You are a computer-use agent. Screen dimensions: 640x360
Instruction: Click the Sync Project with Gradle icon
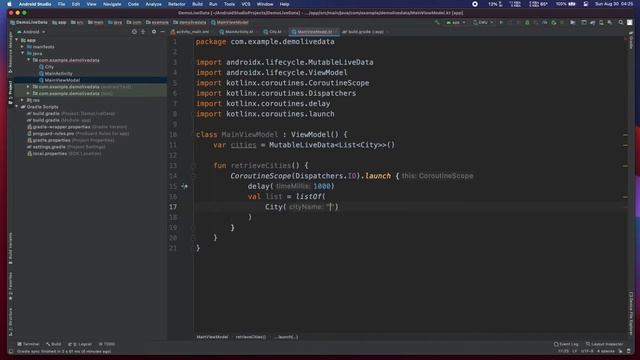tap(592, 22)
